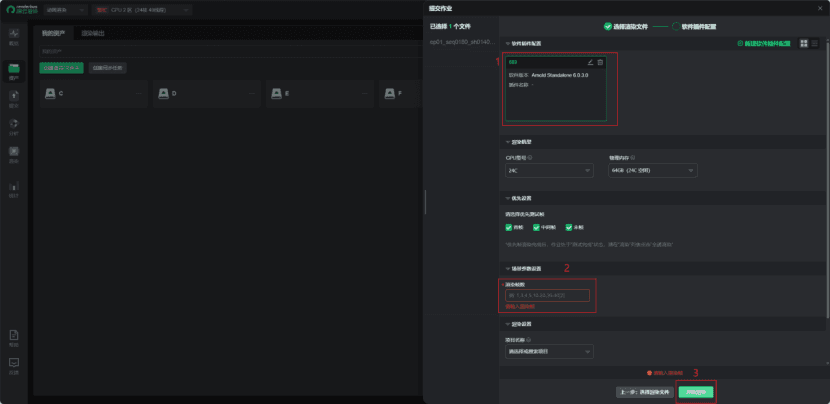Open the Statistics bar-chart icon in sidebar
Image resolution: width=830 pixels, height=404 pixels.
pos(14,186)
